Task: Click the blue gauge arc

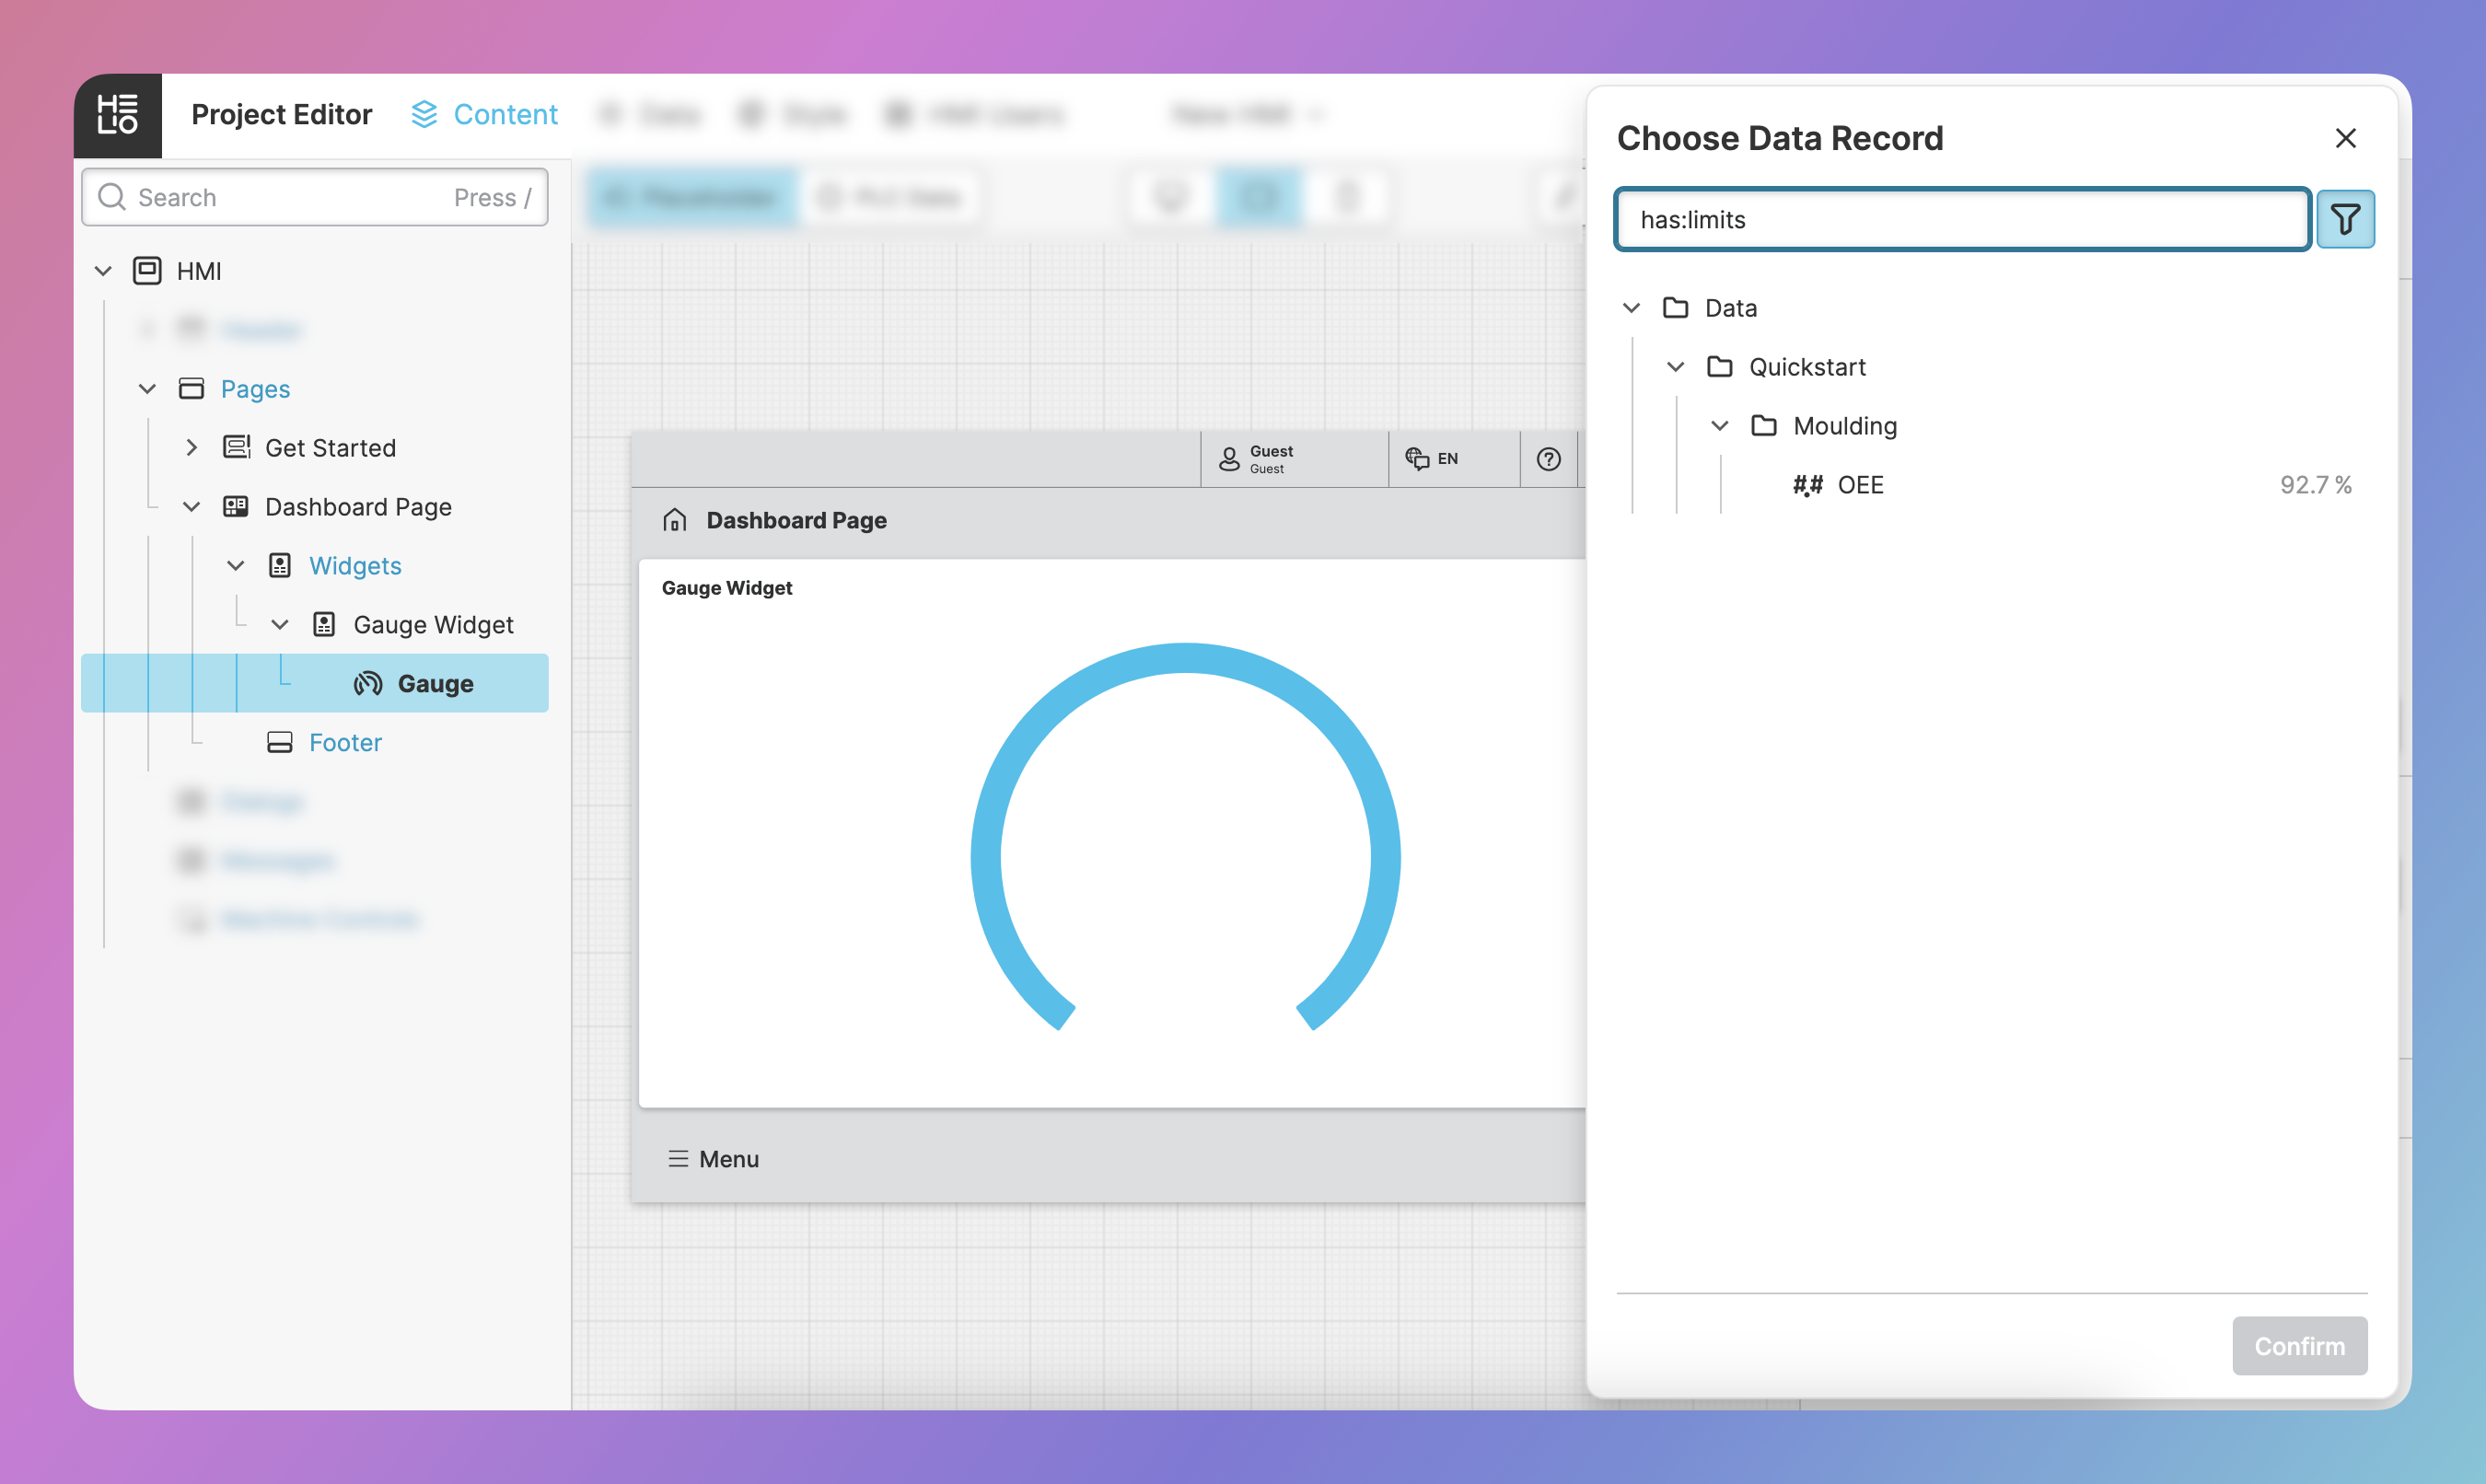Action: pos(1185,658)
